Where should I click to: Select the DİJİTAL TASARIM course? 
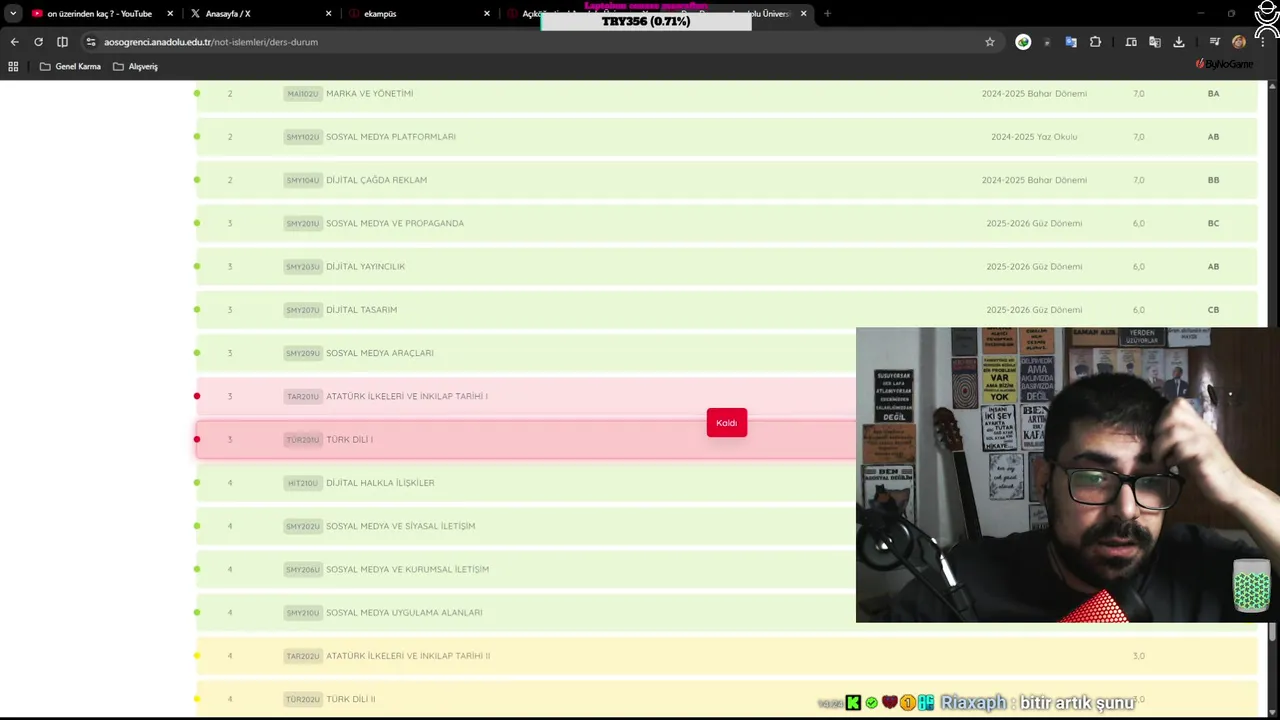click(361, 310)
